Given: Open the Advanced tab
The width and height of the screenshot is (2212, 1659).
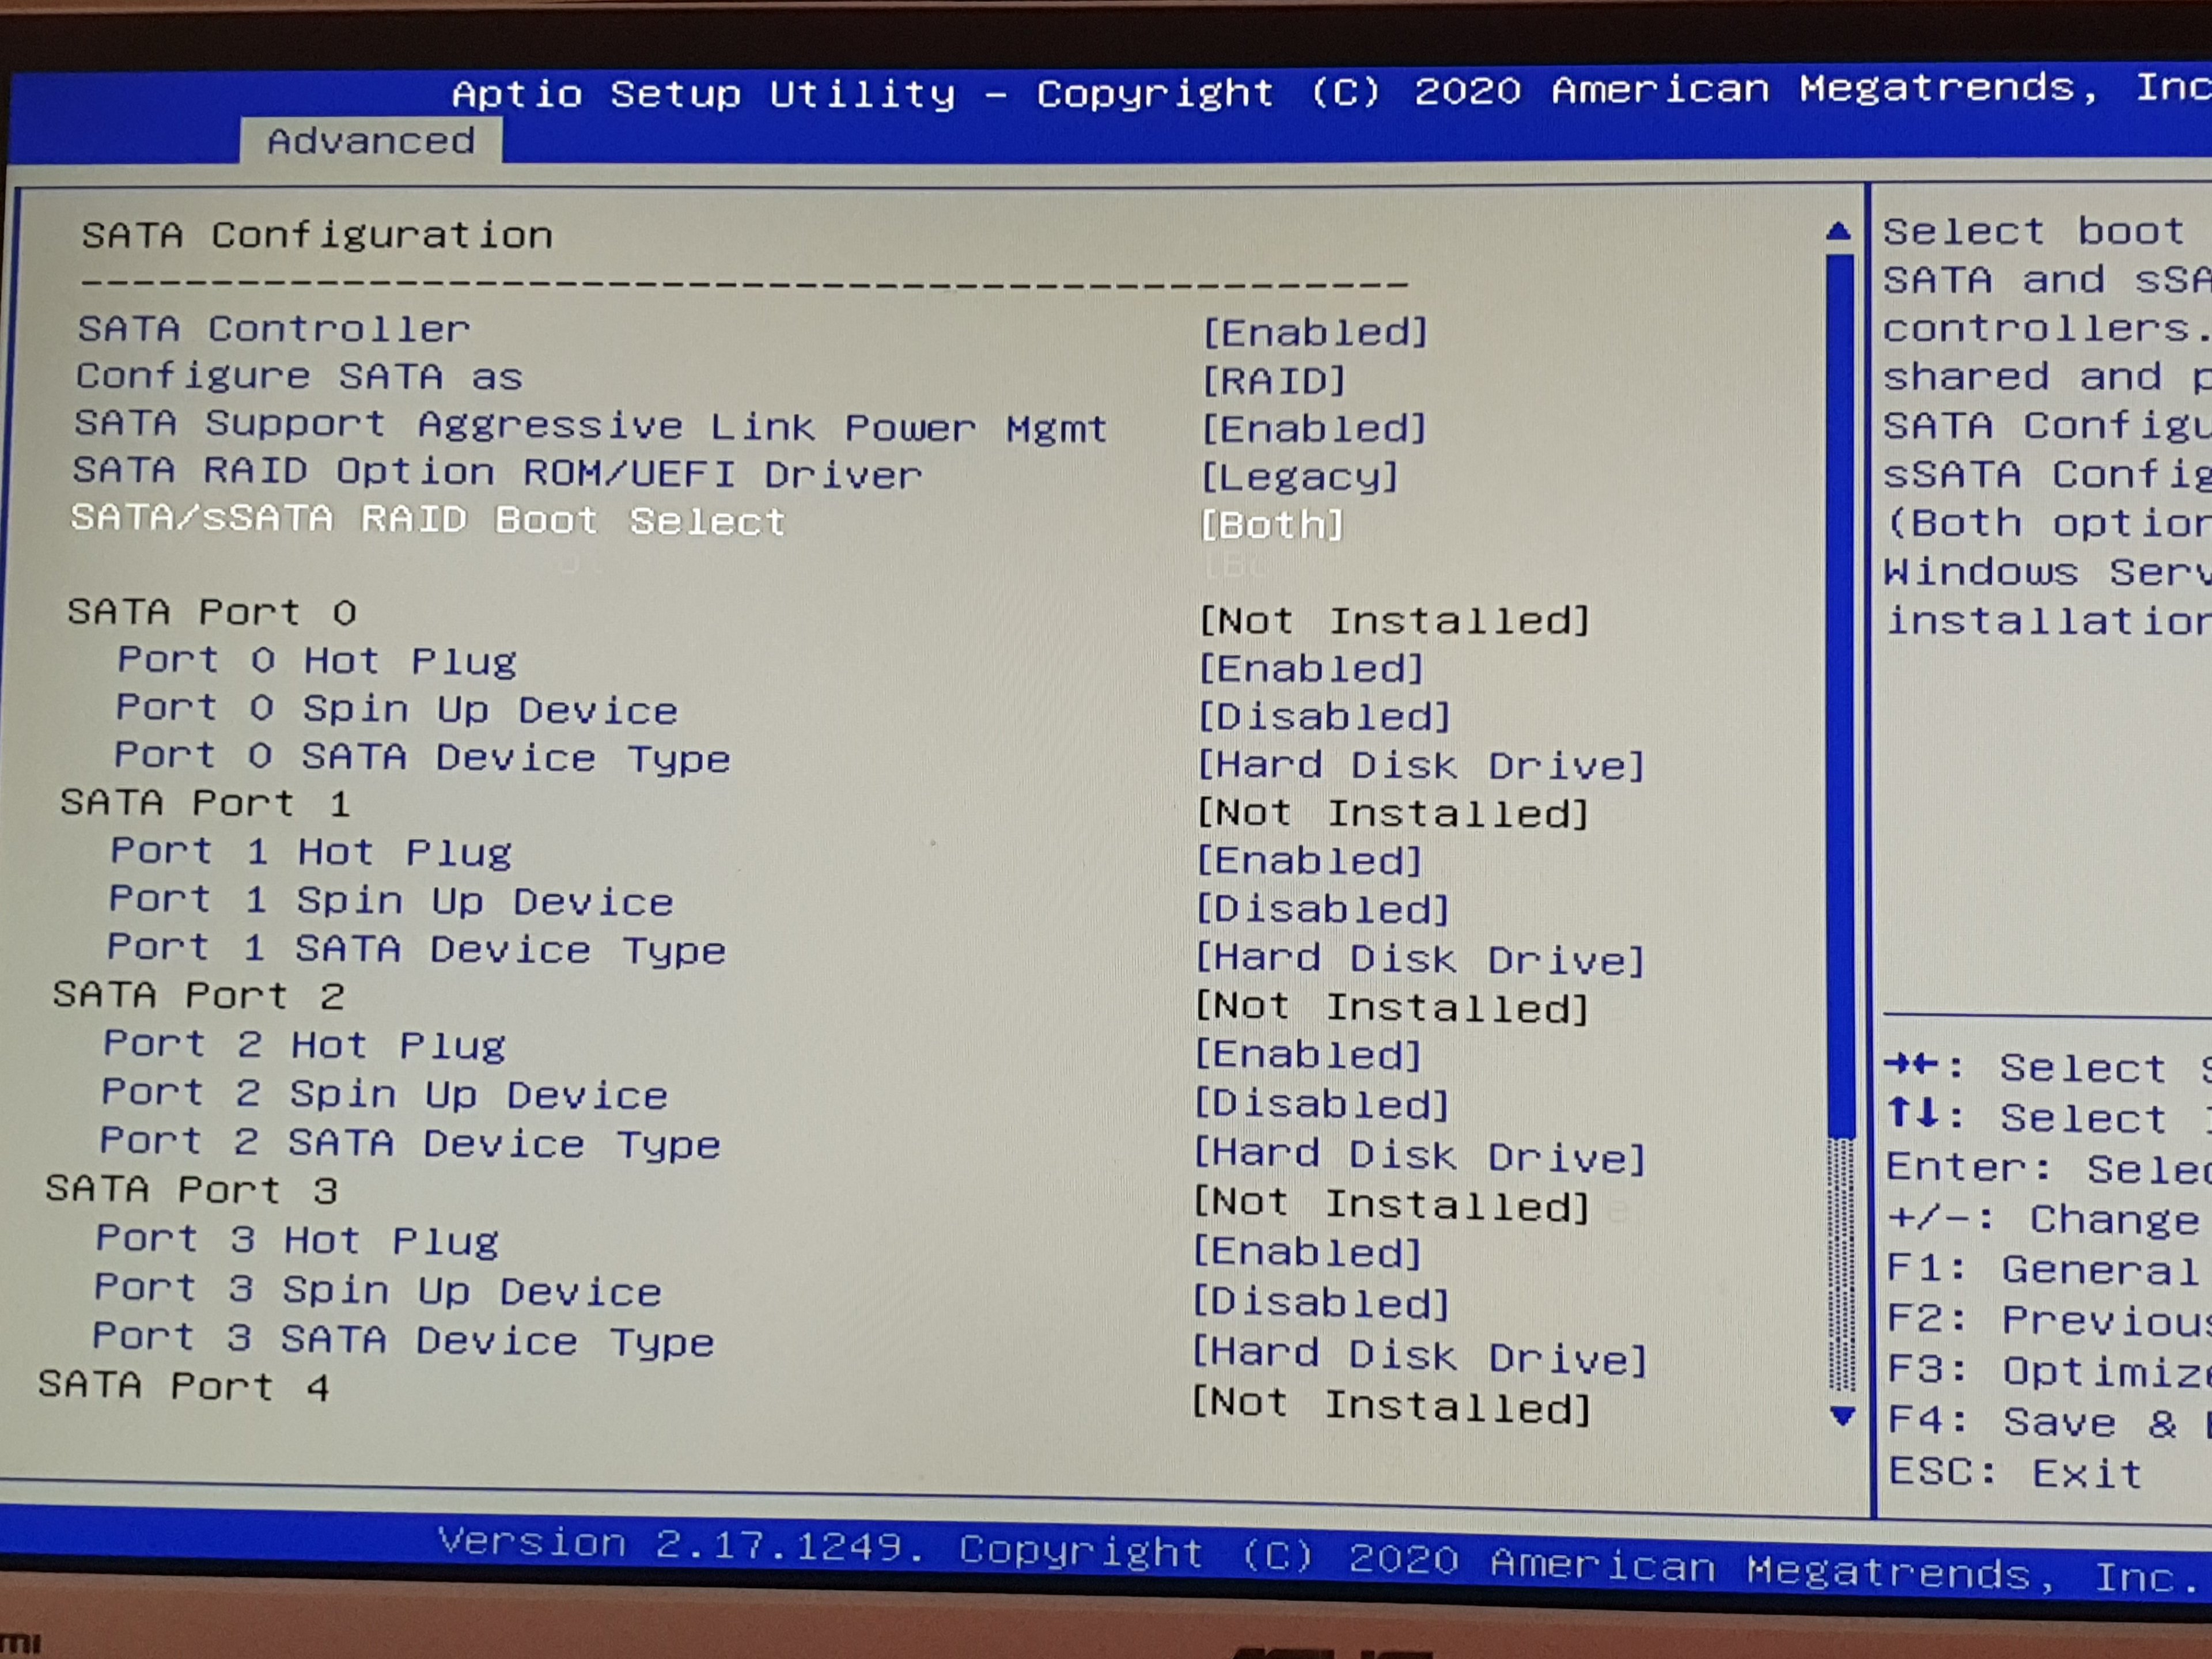Looking at the screenshot, I should coord(371,141).
